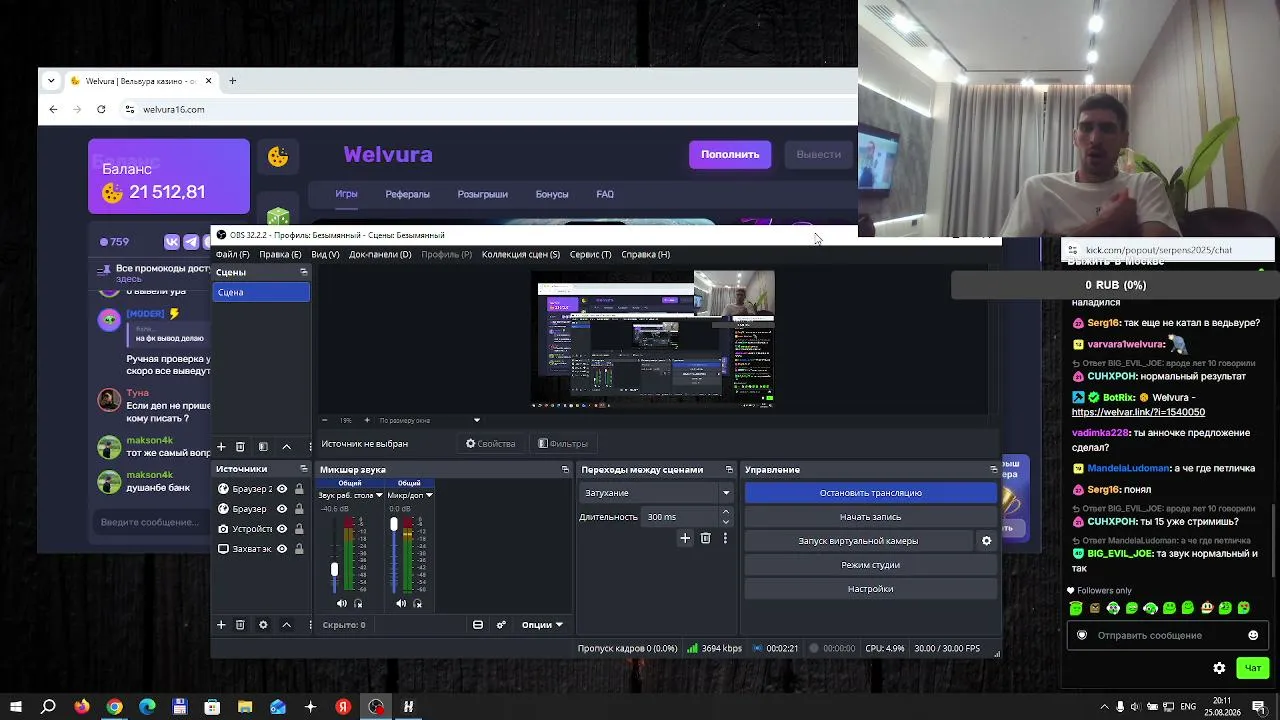Open Microsoft Edge from the taskbar
The height and width of the screenshot is (720, 1280).
[x=147, y=707]
